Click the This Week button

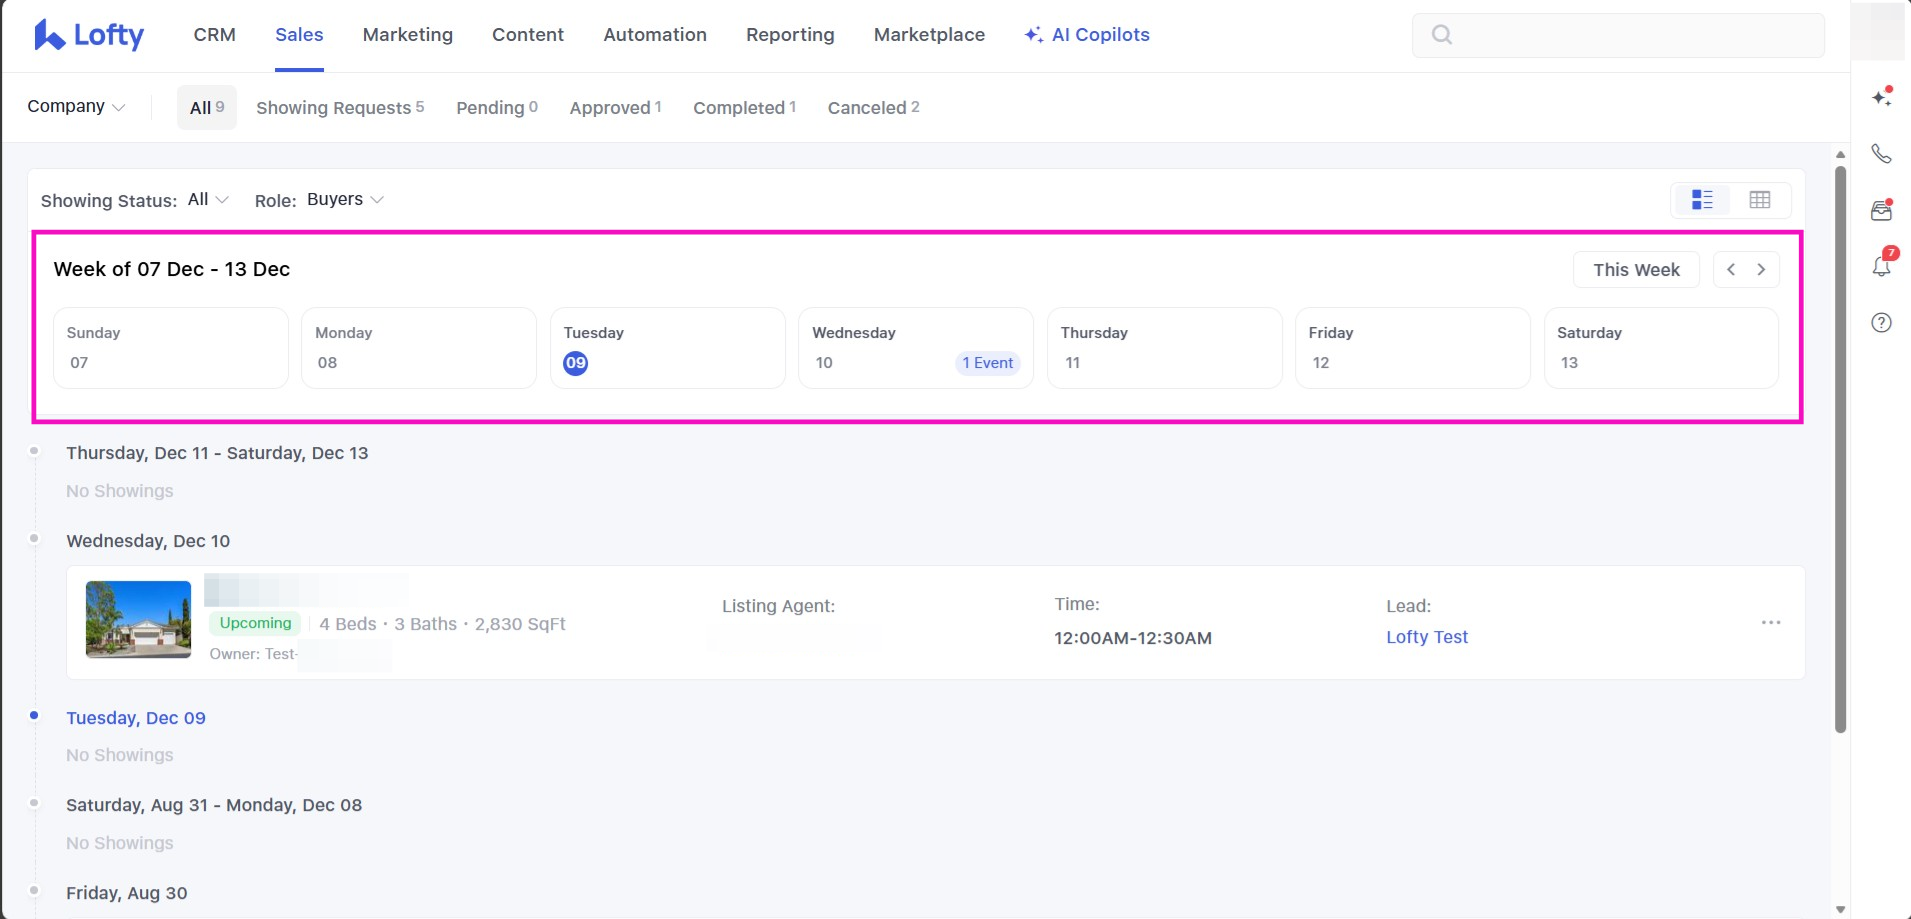tap(1635, 269)
